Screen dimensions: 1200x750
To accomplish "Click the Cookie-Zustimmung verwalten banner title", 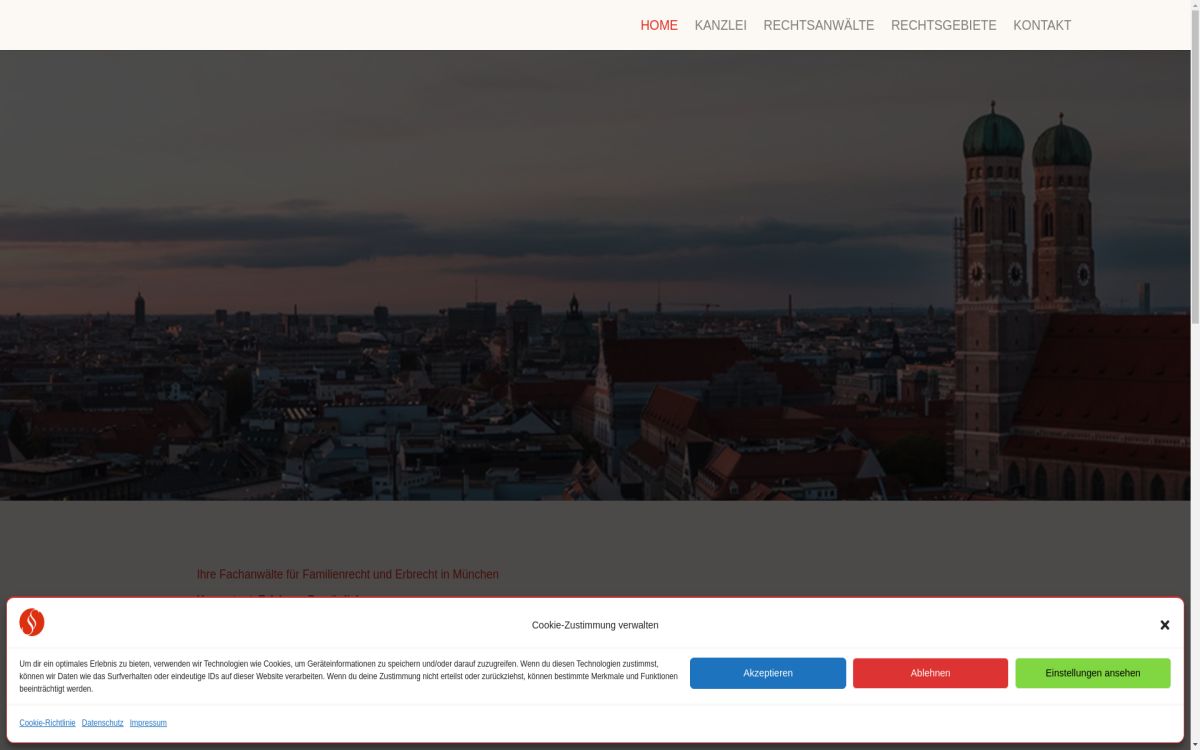I will (594, 625).
